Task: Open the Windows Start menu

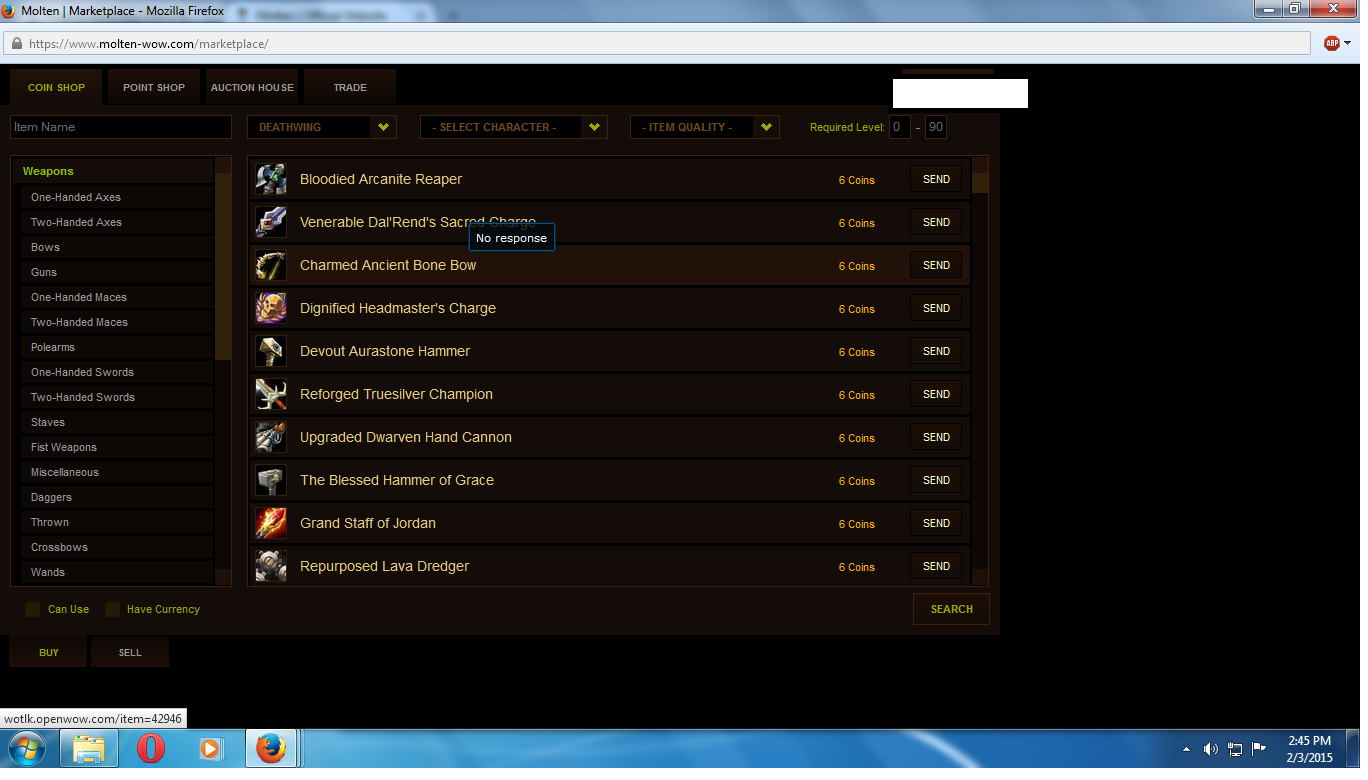Action: 26,748
